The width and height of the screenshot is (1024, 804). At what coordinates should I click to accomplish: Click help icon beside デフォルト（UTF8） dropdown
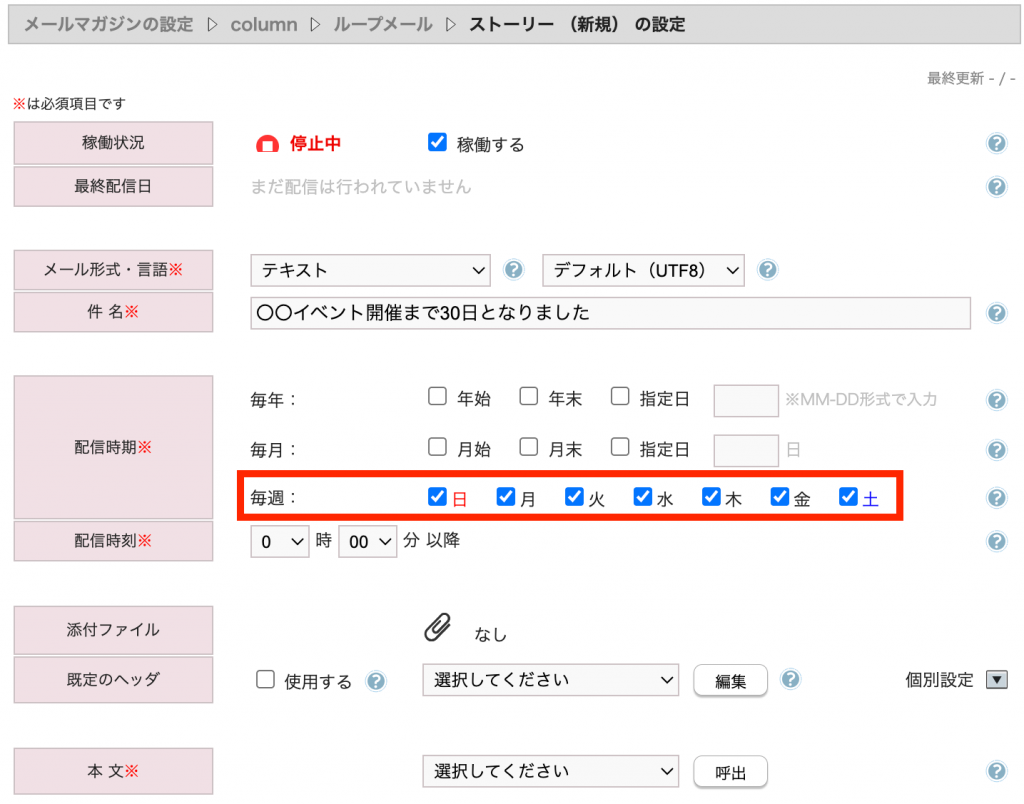pyautogui.click(x=768, y=270)
